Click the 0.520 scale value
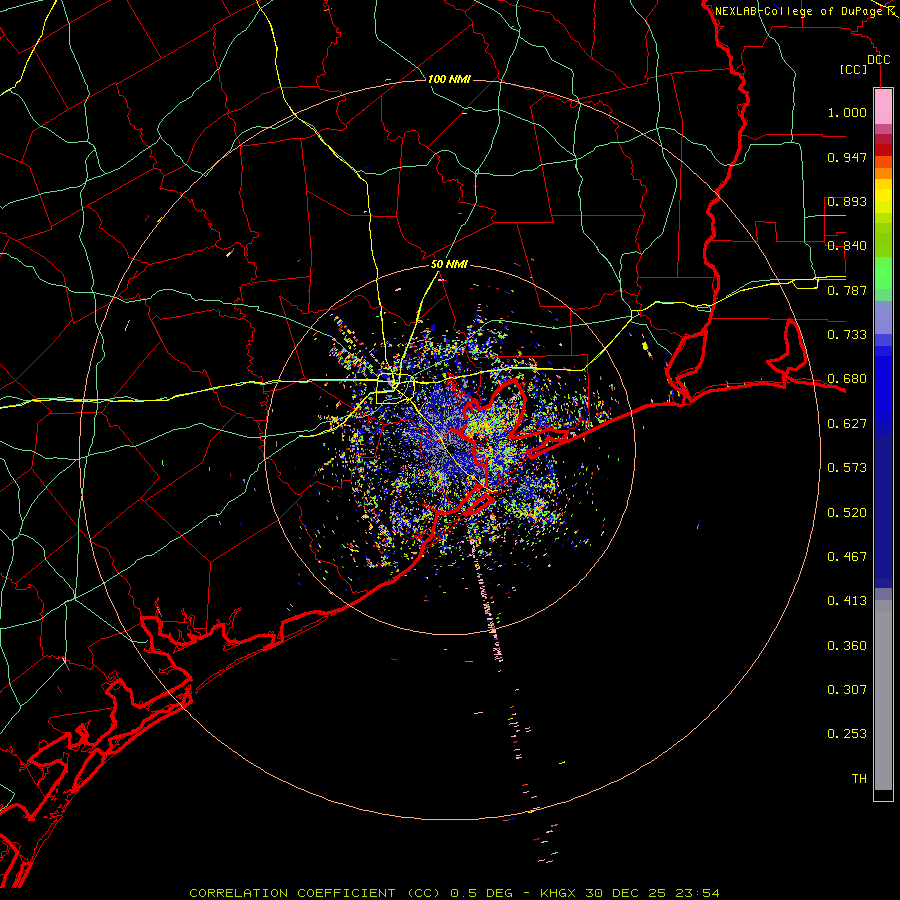The width and height of the screenshot is (900, 900). coord(847,513)
